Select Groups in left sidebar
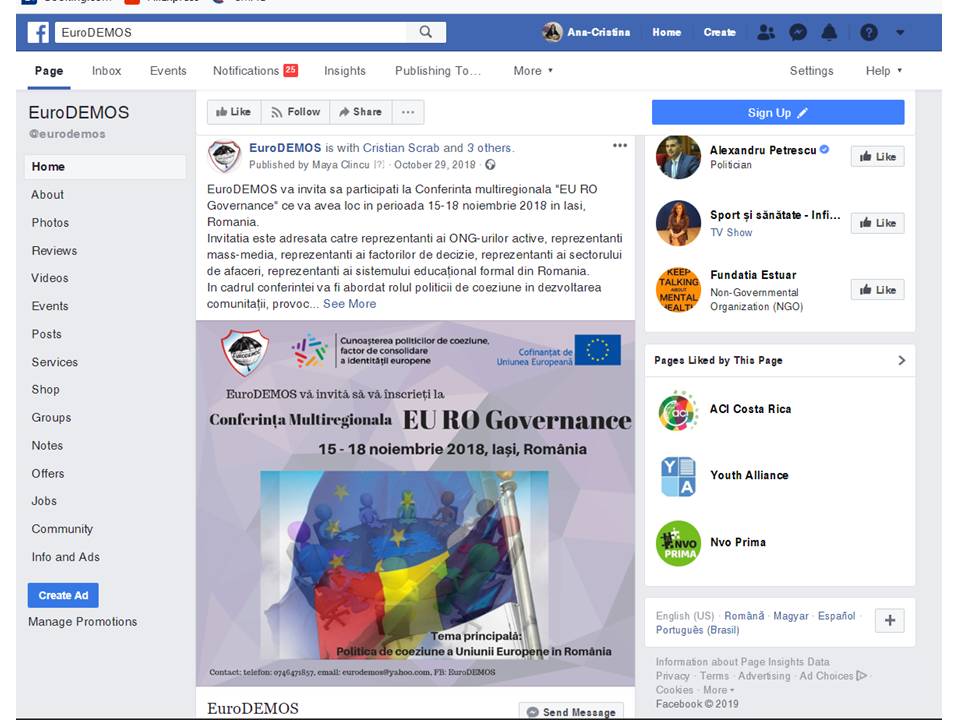Viewport: 960px width, 720px height. tap(51, 418)
